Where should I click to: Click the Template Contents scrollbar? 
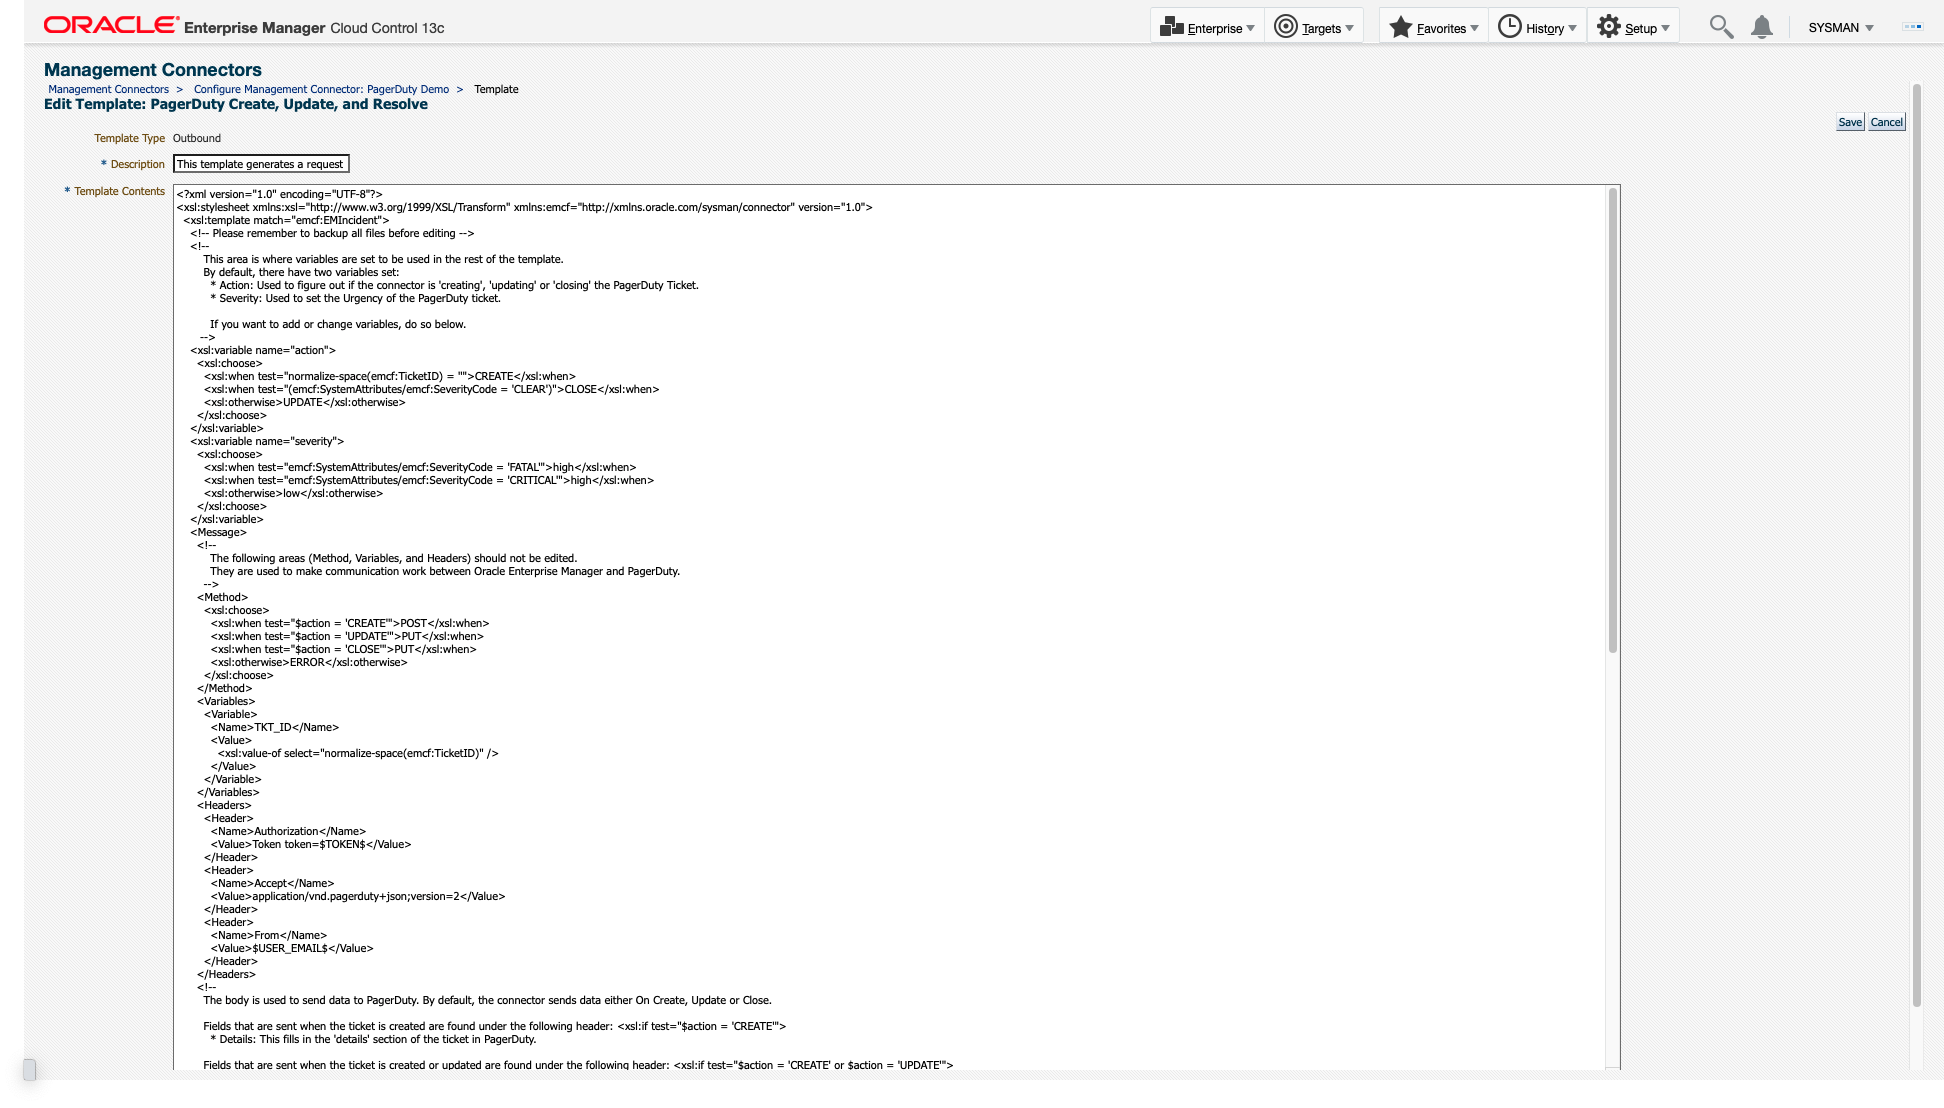(x=1612, y=420)
